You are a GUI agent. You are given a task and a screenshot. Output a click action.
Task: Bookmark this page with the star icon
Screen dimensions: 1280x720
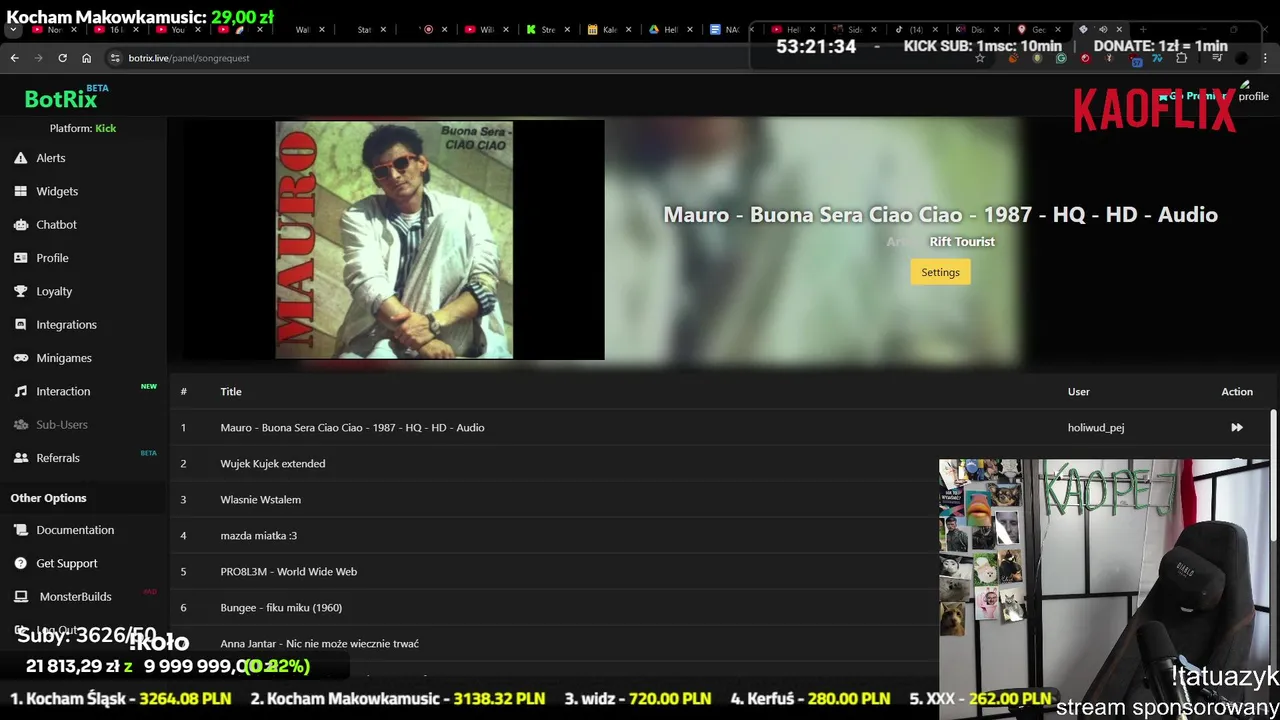[x=980, y=58]
